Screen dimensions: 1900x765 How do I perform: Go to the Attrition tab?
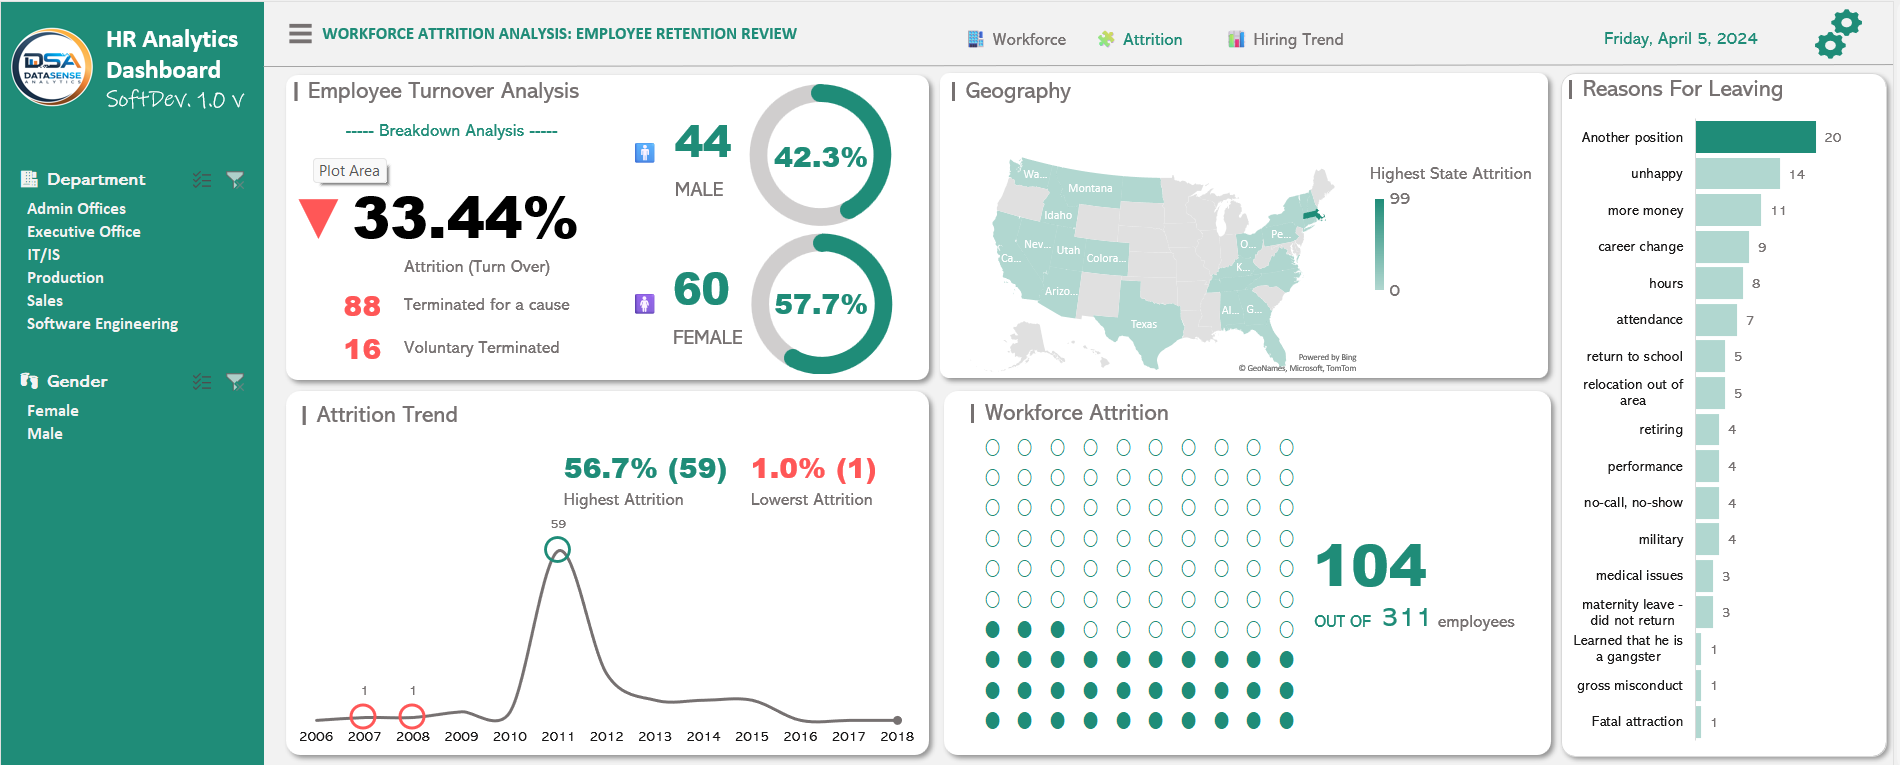[1141, 40]
